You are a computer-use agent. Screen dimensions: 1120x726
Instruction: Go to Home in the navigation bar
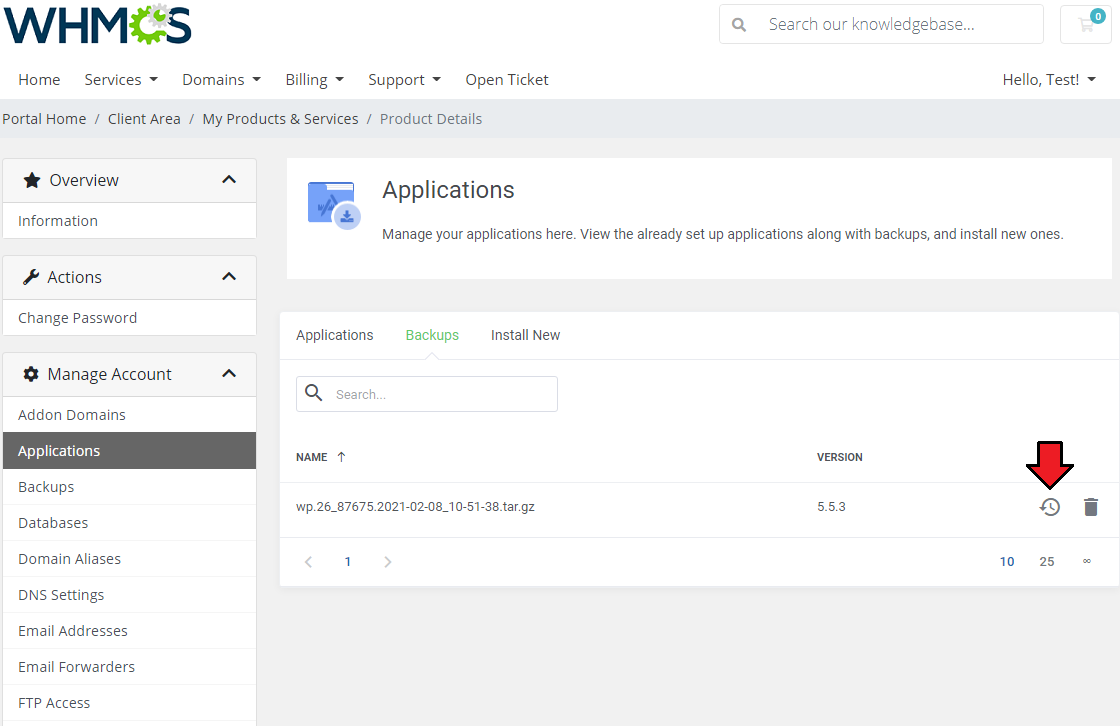(39, 79)
